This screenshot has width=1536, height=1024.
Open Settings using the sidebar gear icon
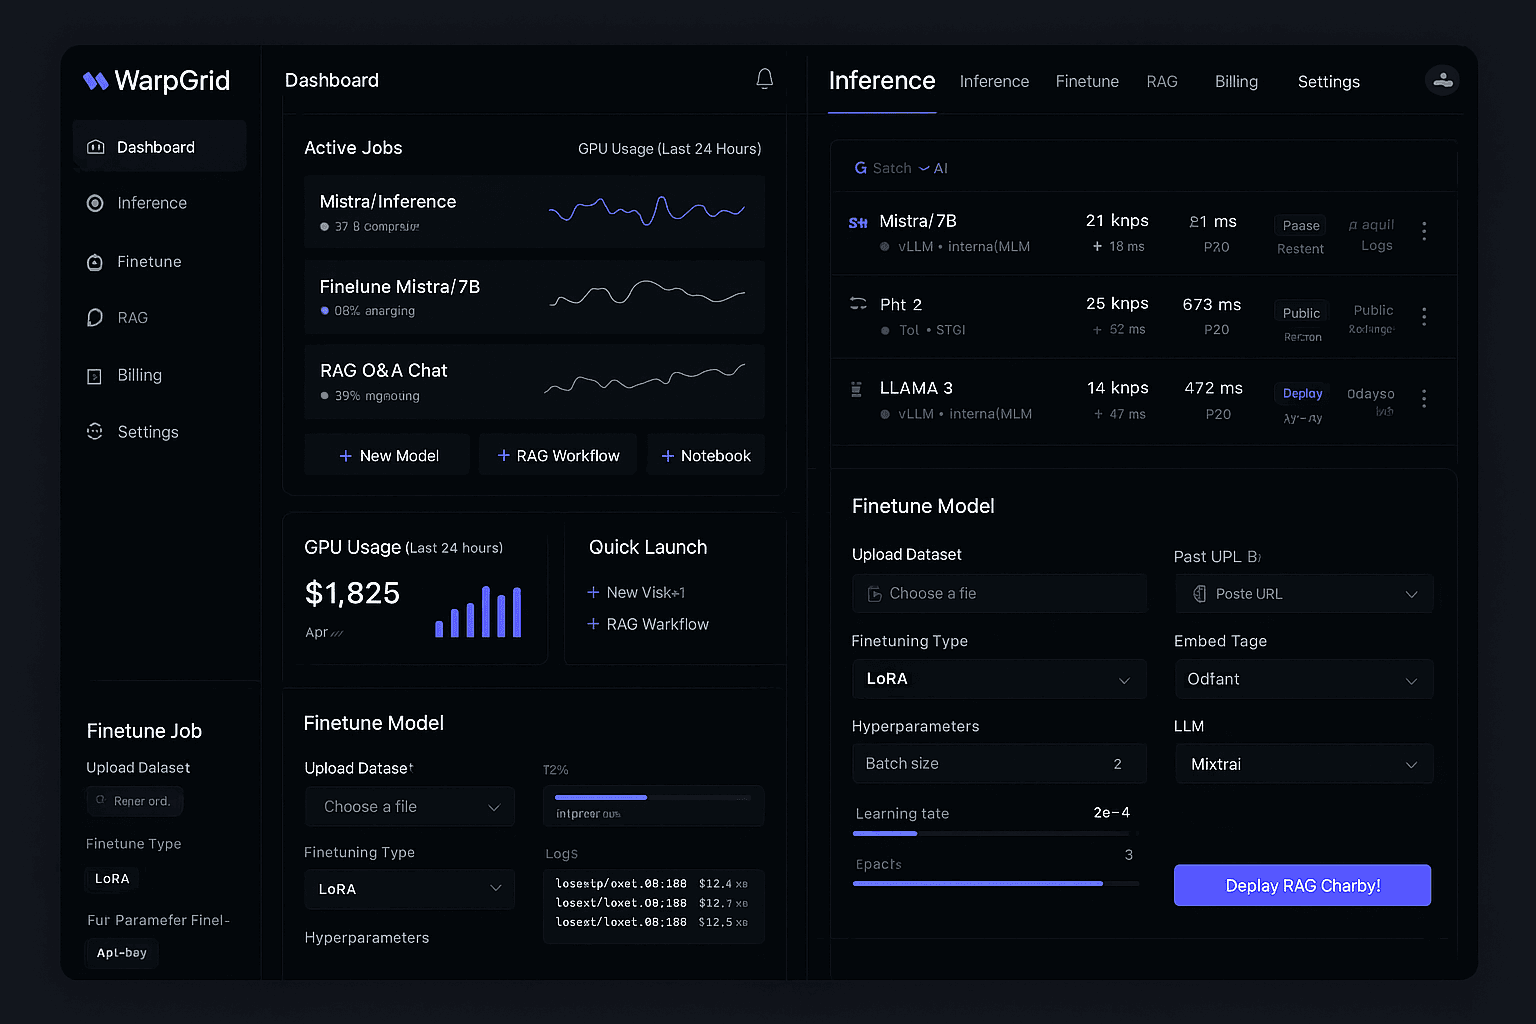tap(95, 431)
